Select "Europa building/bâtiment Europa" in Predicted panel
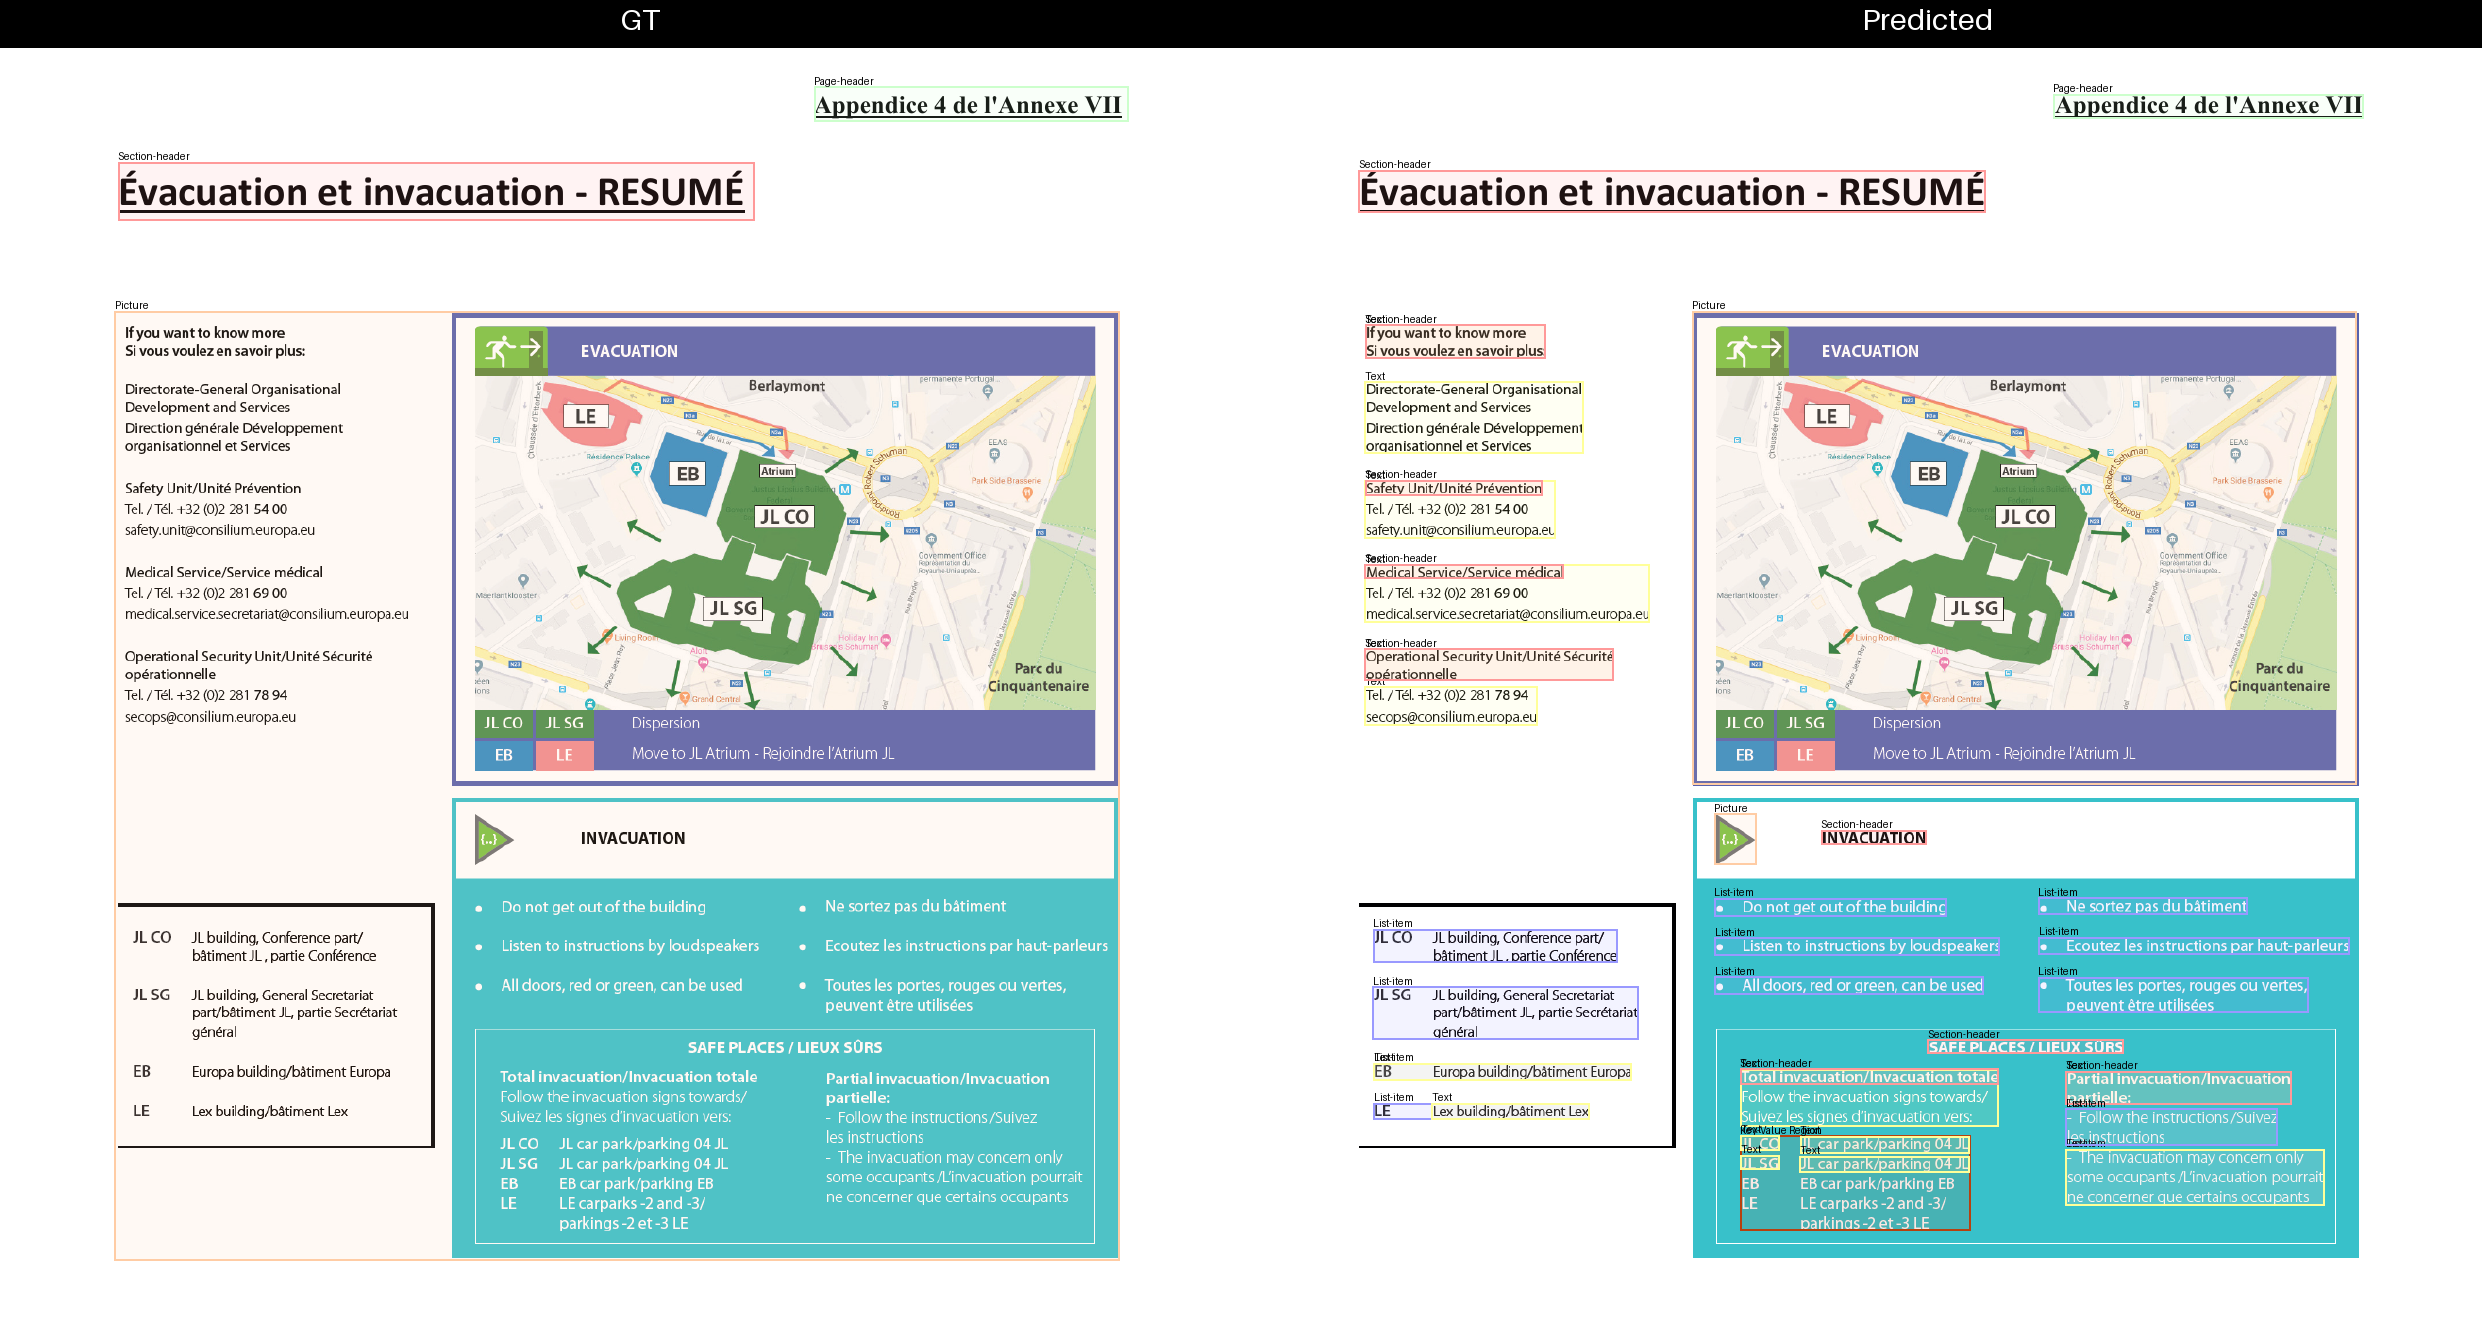The width and height of the screenshot is (2482, 1326). point(1532,1072)
